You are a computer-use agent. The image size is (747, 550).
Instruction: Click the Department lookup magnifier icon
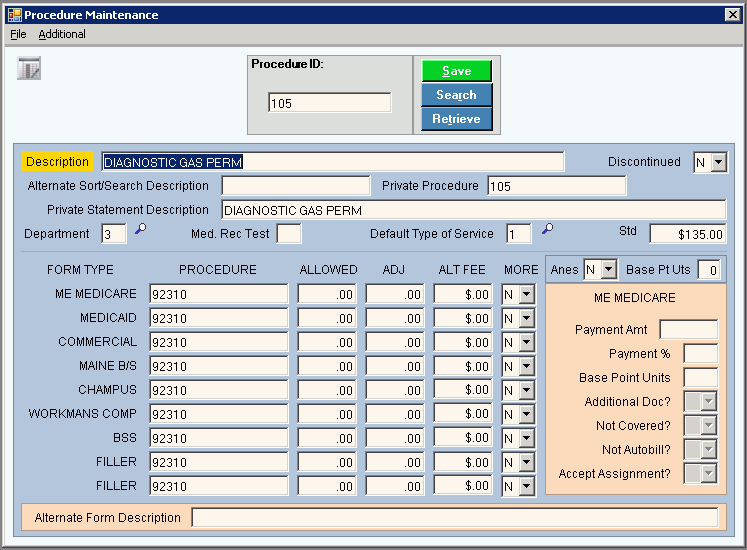(x=140, y=230)
